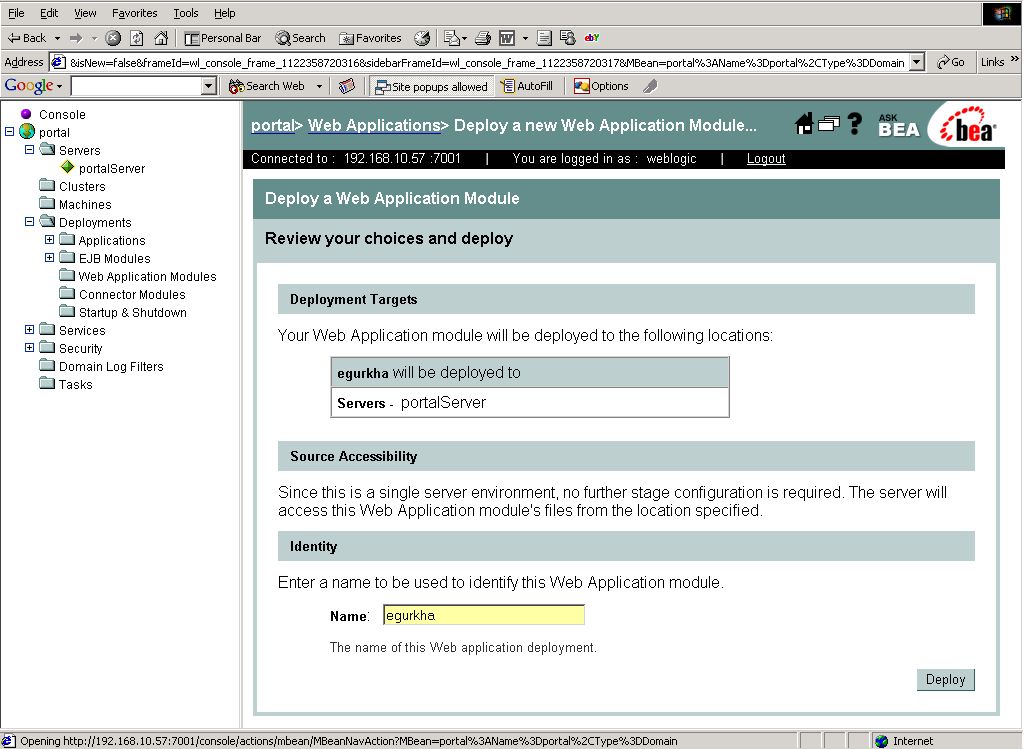The height and width of the screenshot is (749, 1024).
Task: Click inside the Google search input box
Action: point(136,86)
